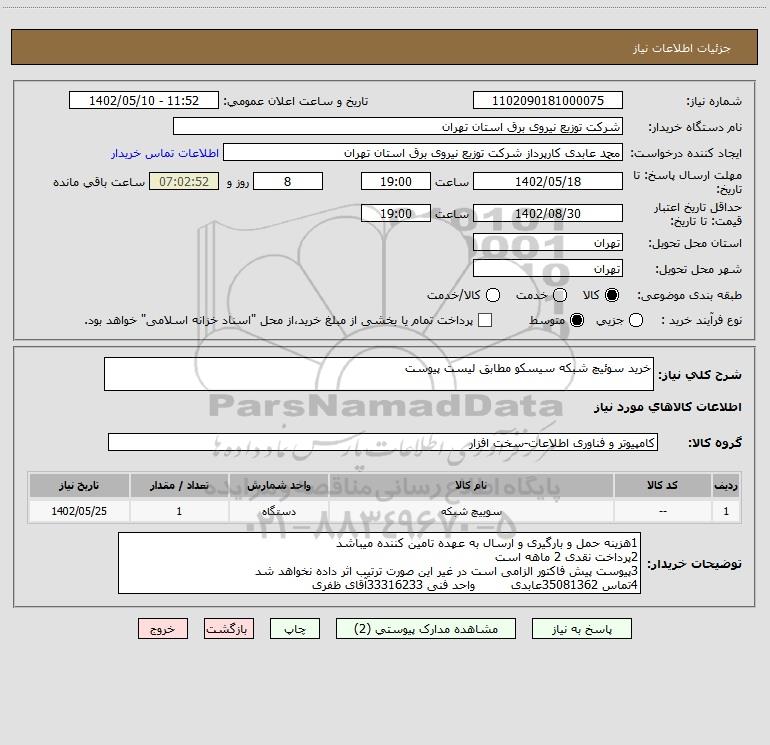Click the ردیف column header
The width and height of the screenshot is (770, 745).
pos(726,486)
